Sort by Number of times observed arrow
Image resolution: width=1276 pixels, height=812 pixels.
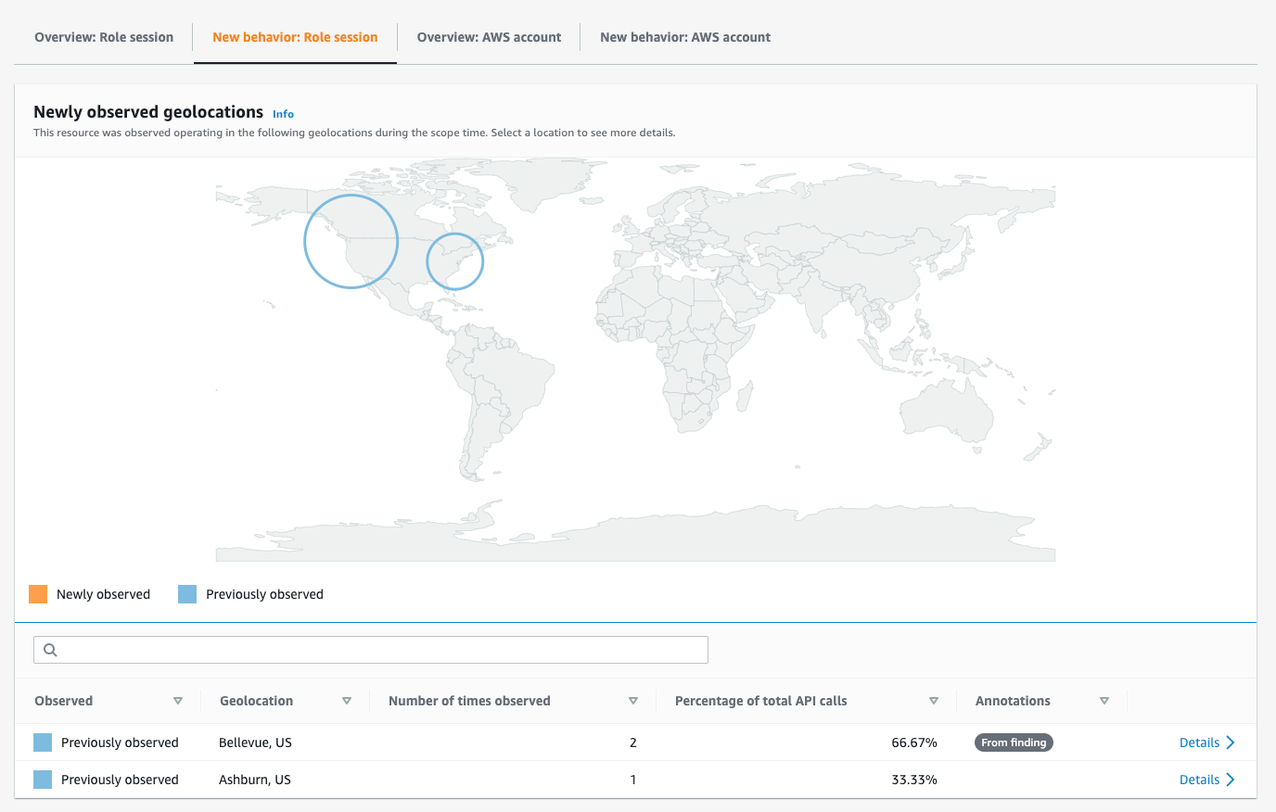coord(633,701)
